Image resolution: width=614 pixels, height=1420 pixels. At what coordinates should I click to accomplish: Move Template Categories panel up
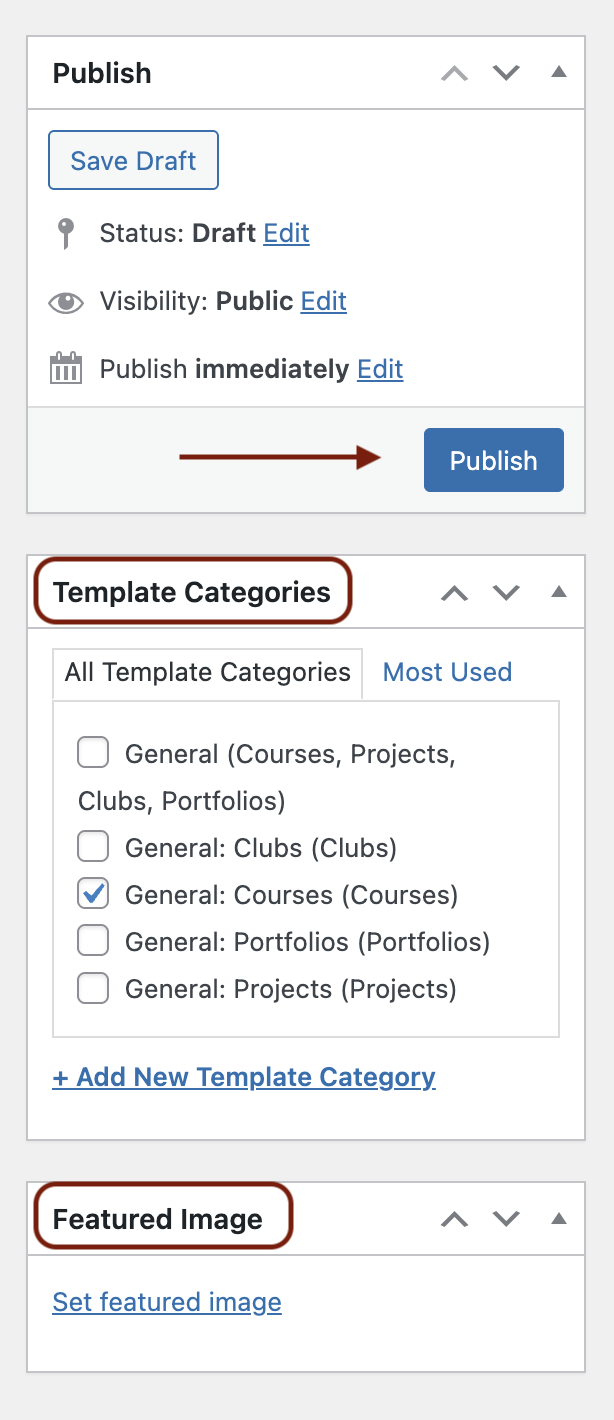(x=455, y=592)
